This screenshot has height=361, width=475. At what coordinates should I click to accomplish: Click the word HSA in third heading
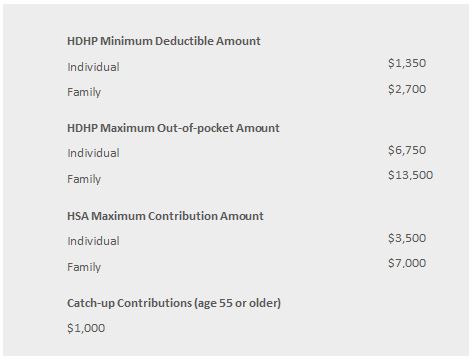tap(78, 216)
